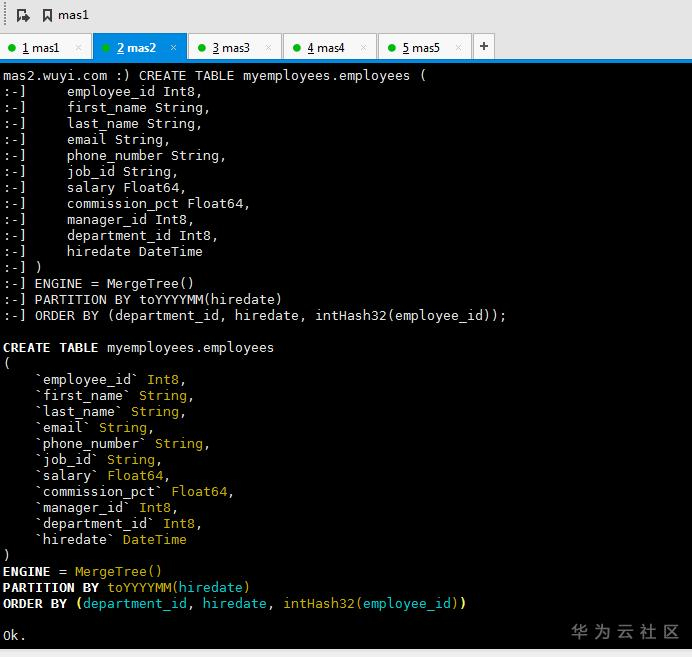Click input line 'employee_id Int8,'

pos(134,92)
